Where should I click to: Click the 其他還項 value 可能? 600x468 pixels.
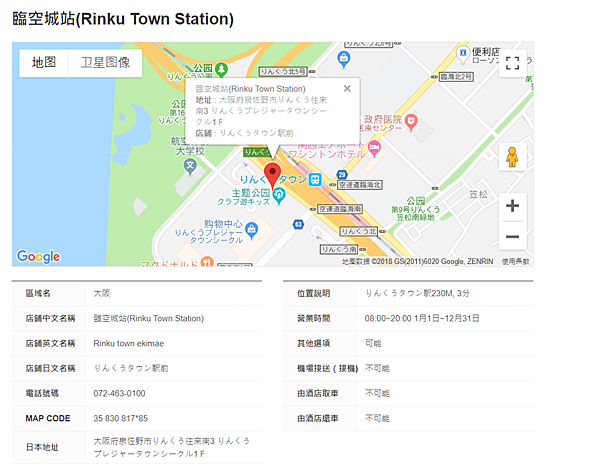(x=373, y=343)
